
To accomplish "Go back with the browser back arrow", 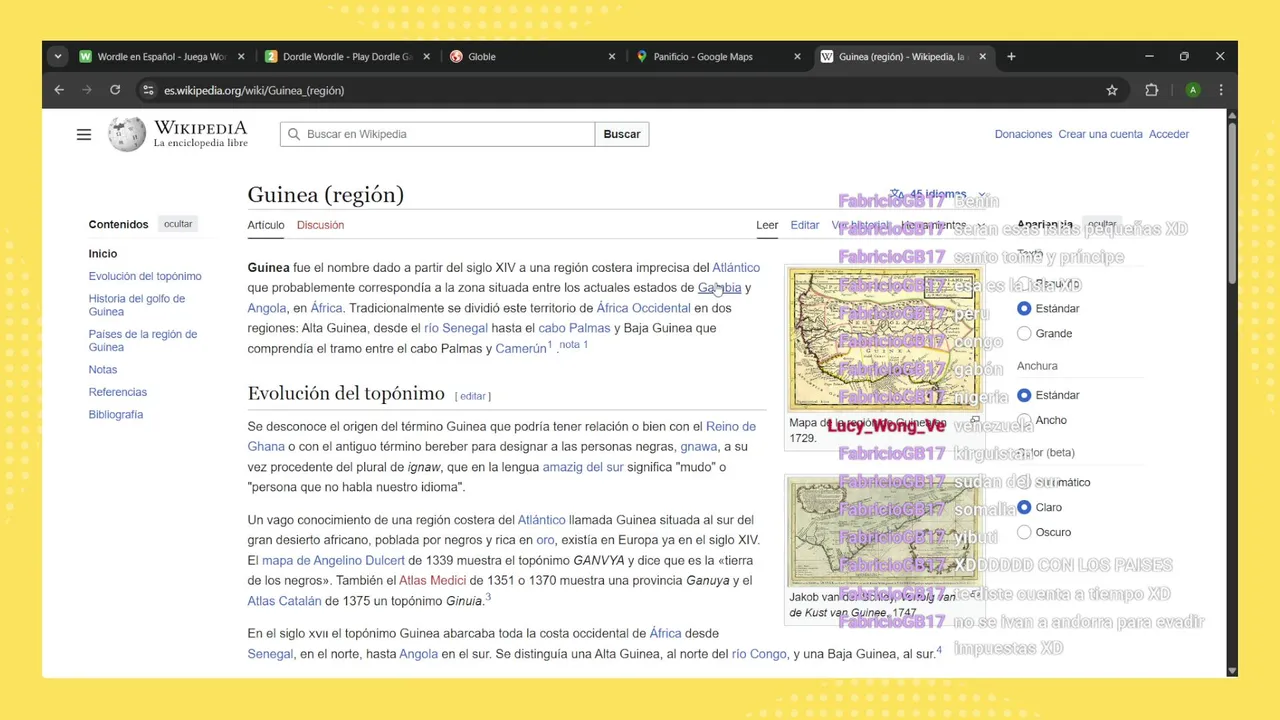I will 59,90.
